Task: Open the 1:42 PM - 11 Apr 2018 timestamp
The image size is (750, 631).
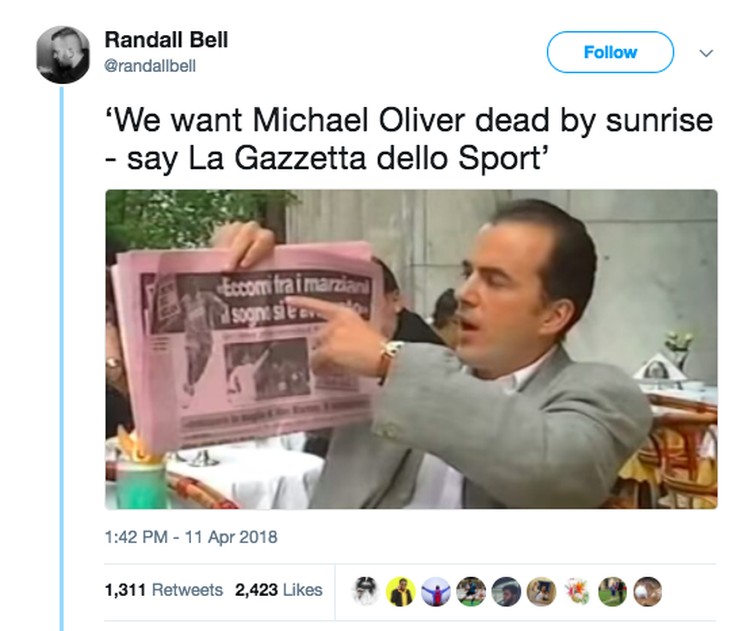Action: pyautogui.click(x=191, y=537)
